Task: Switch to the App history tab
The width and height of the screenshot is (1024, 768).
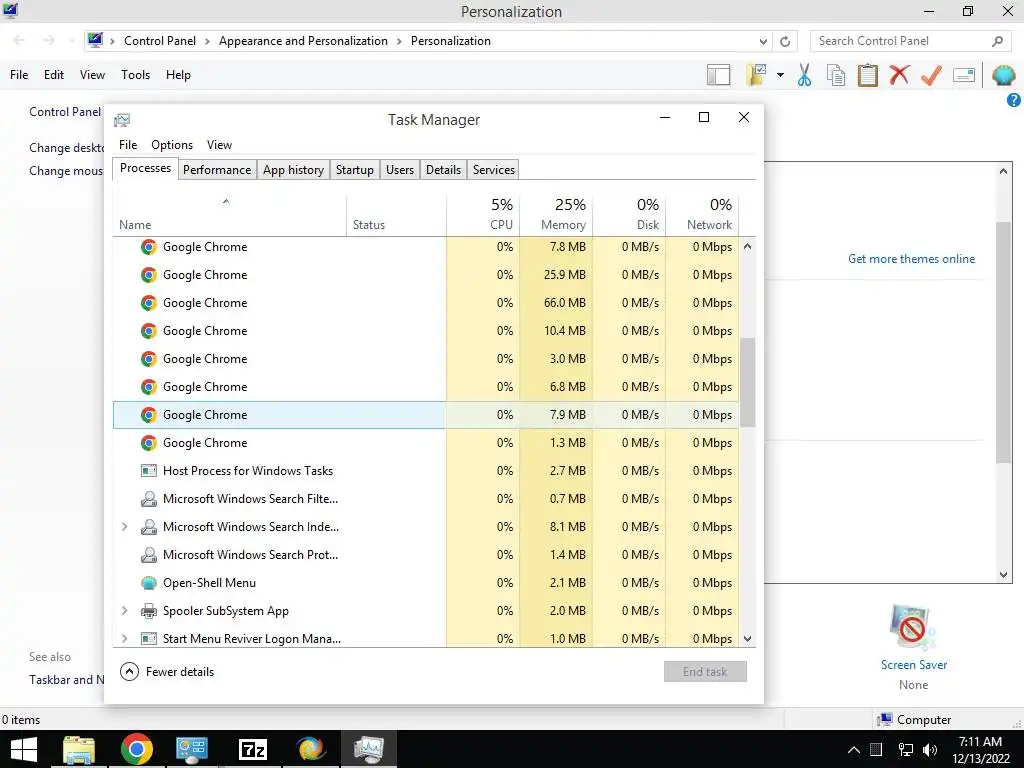Action: pyautogui.click(x=293, y=170)
